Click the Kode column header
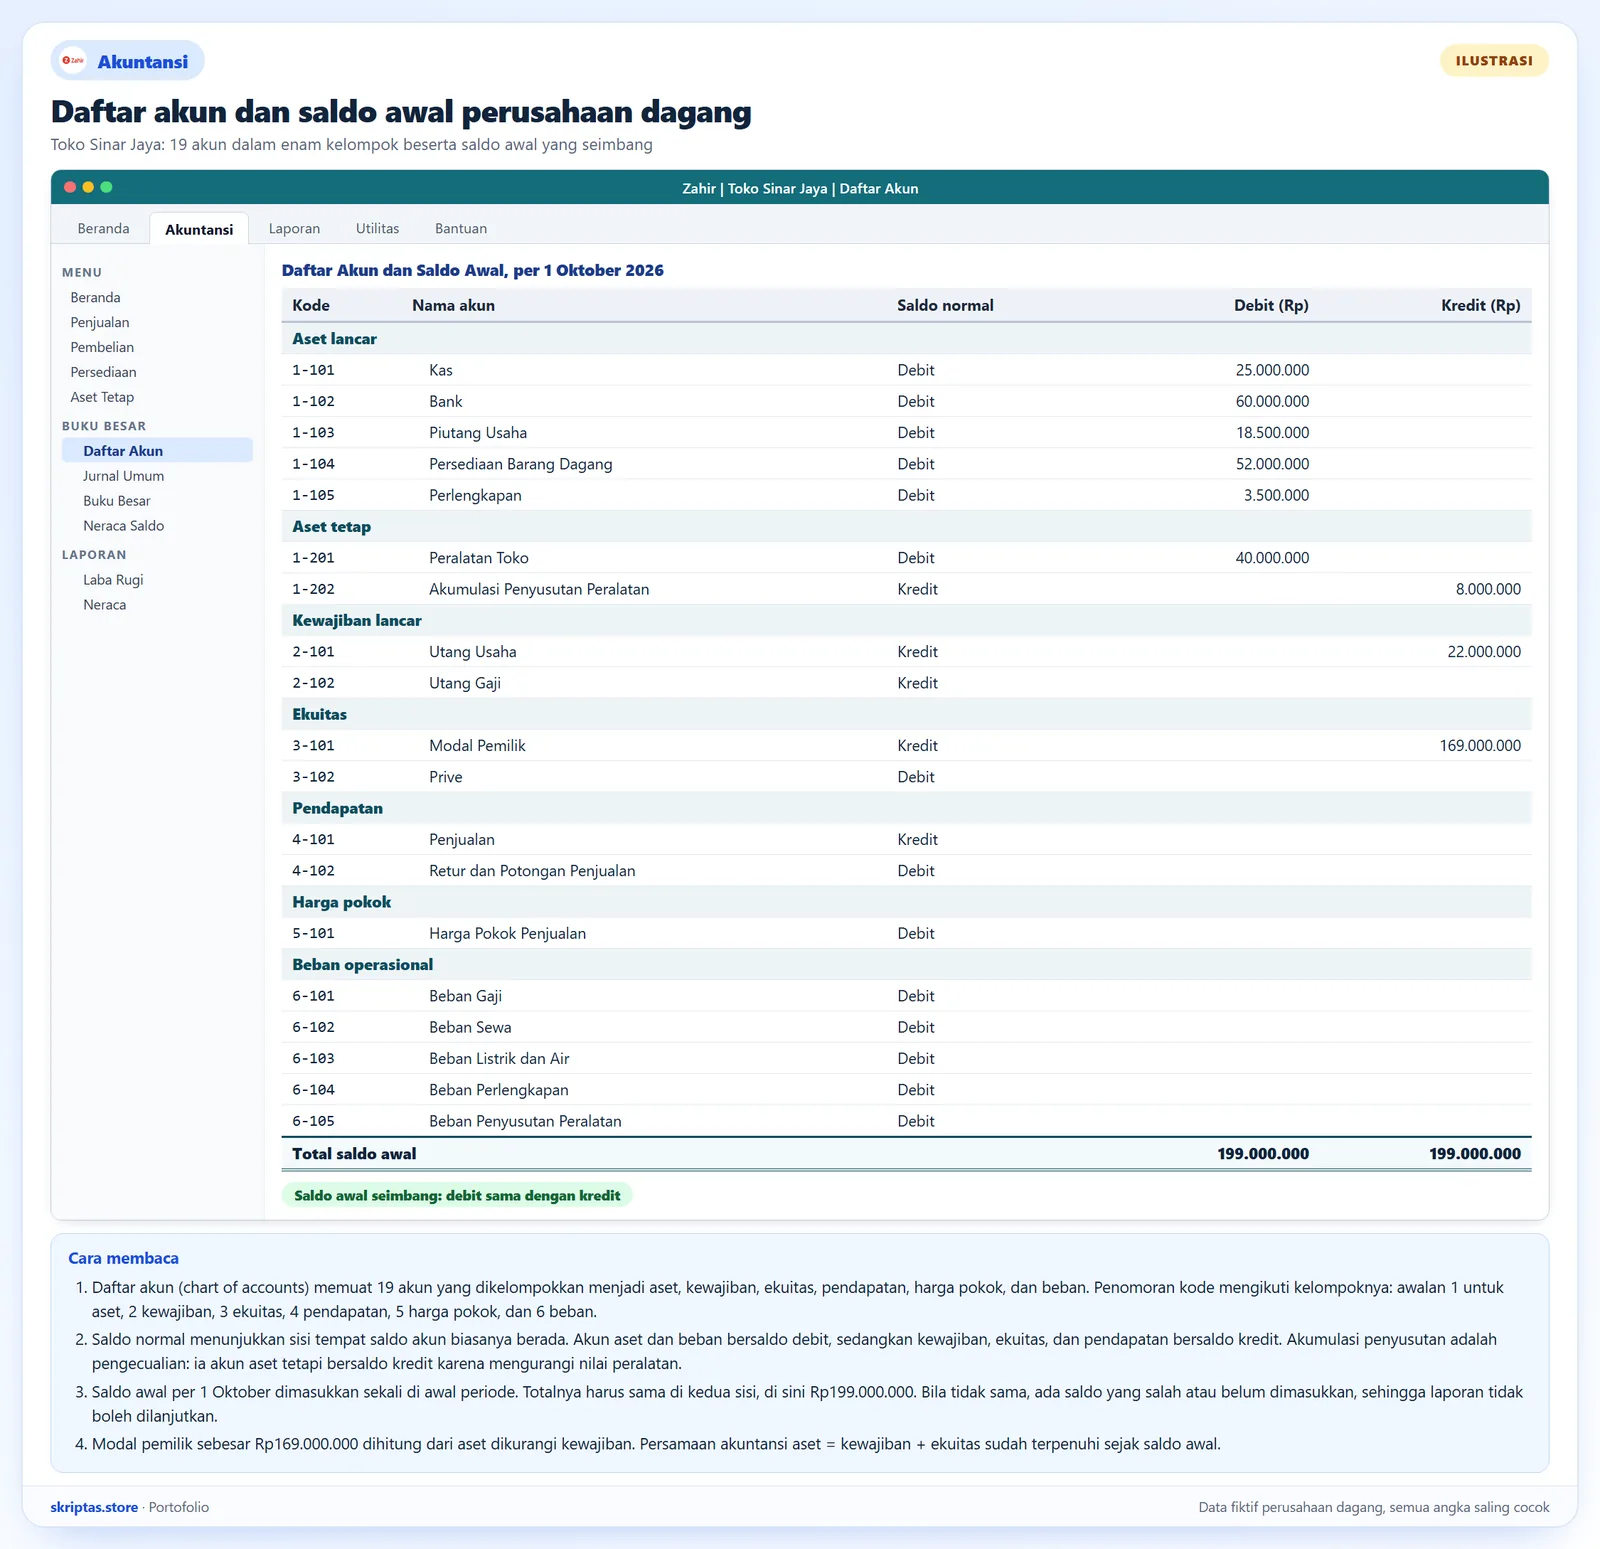The width and height of the screenshot is (1600, 1549). pyautogui.click(x=311, y=306)
